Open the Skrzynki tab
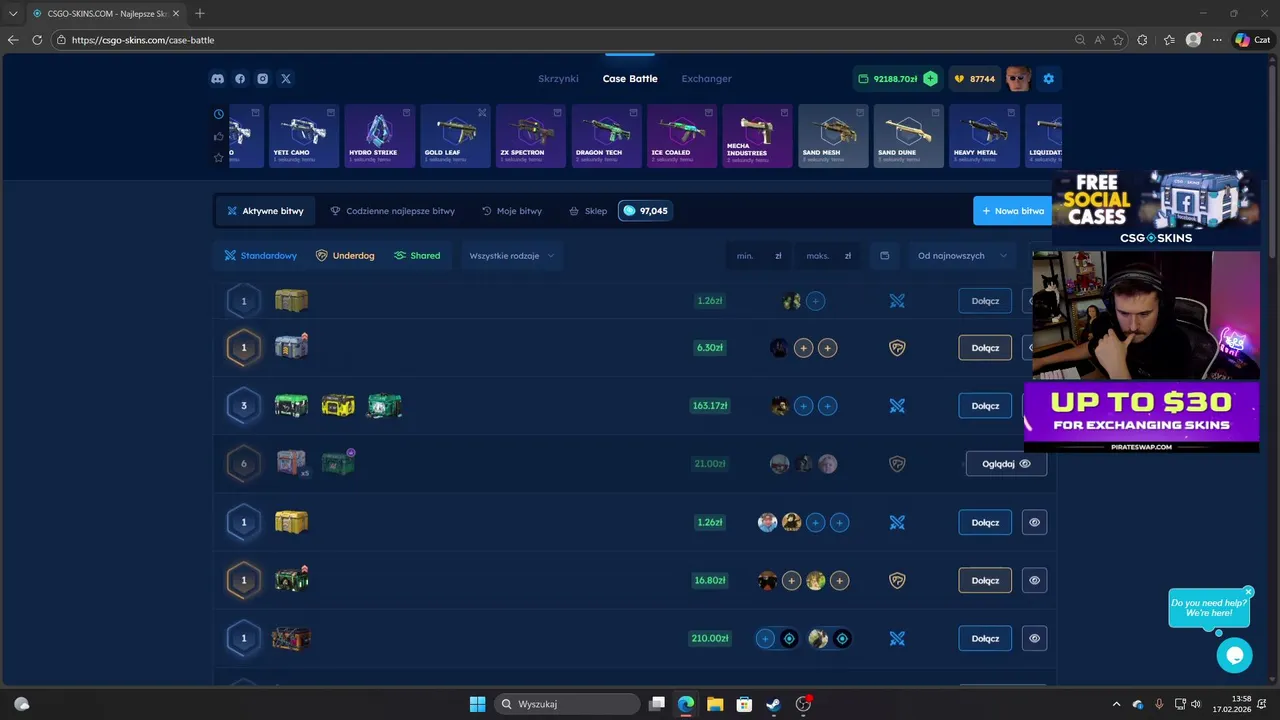This screenshot has width=1280, height=720. coord(558,79)
